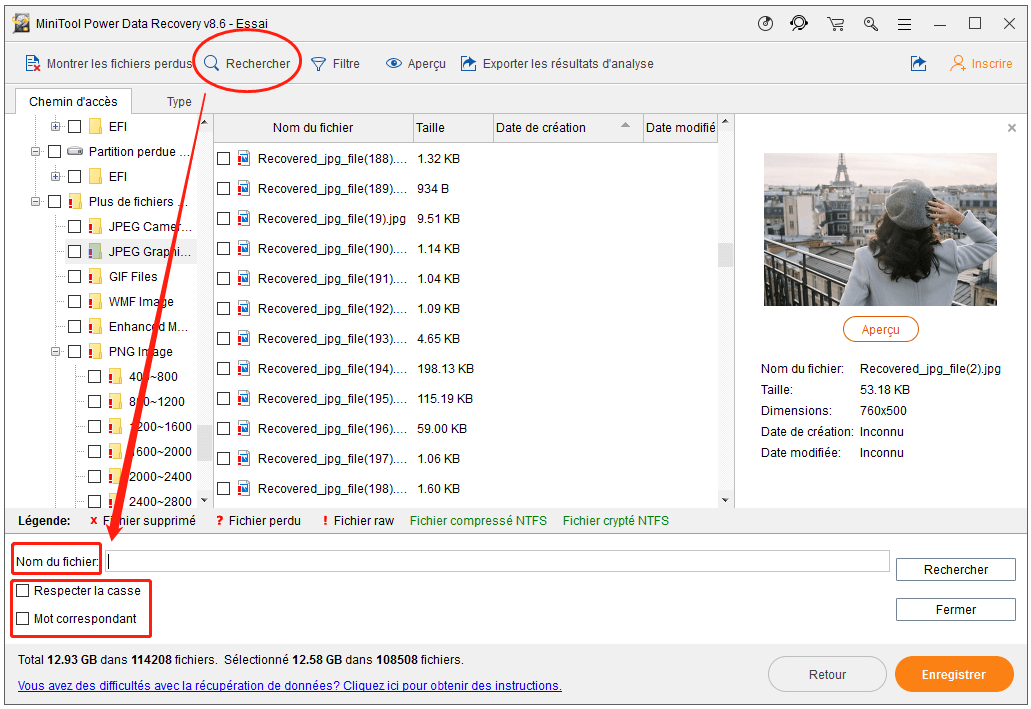Click the Fermer button
This screenshot has width=1031, height=709.
955,610
